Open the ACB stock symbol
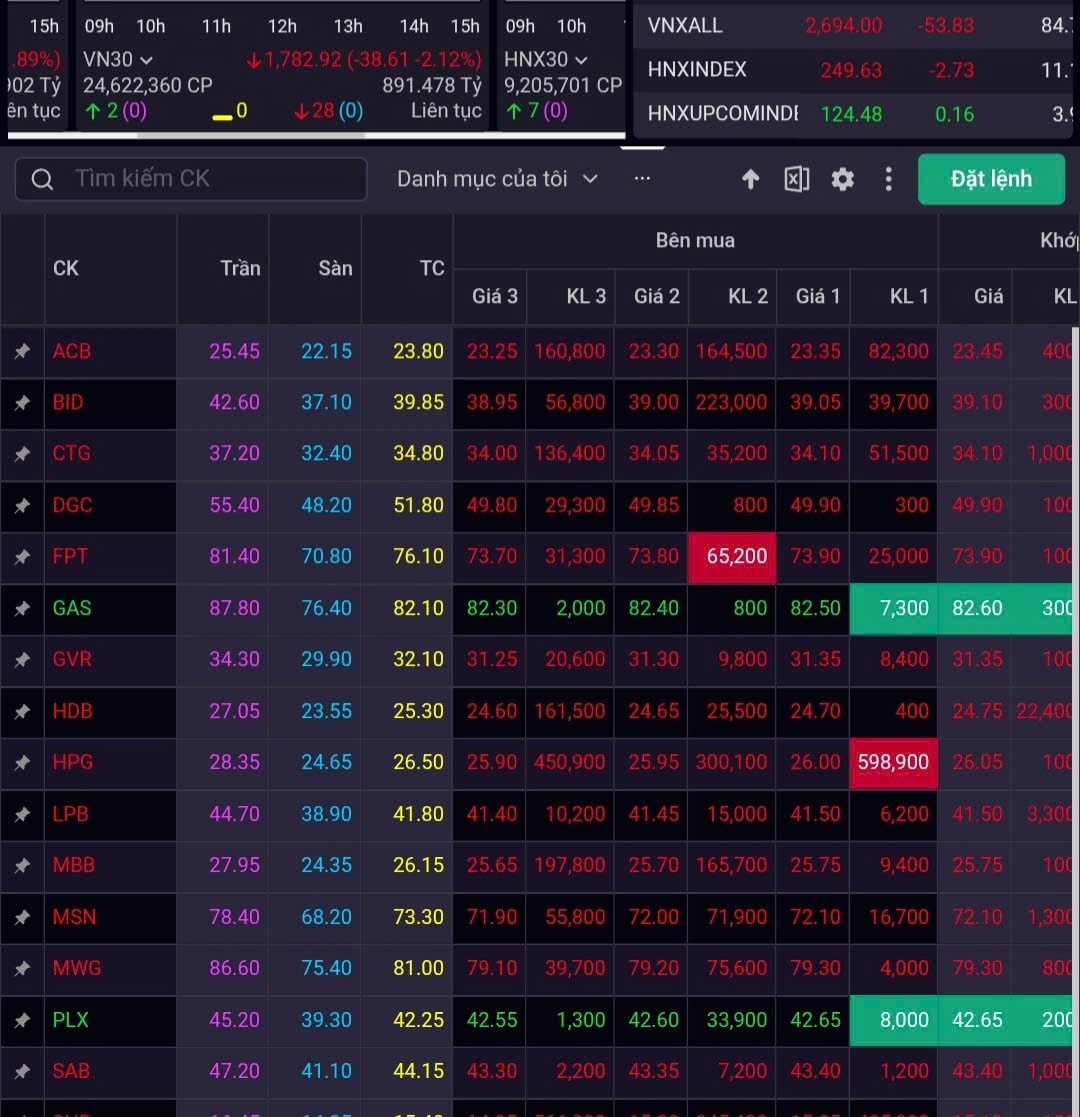Image resolution: width=1080 pixels, height=1117 pixels. pos(71,351)
